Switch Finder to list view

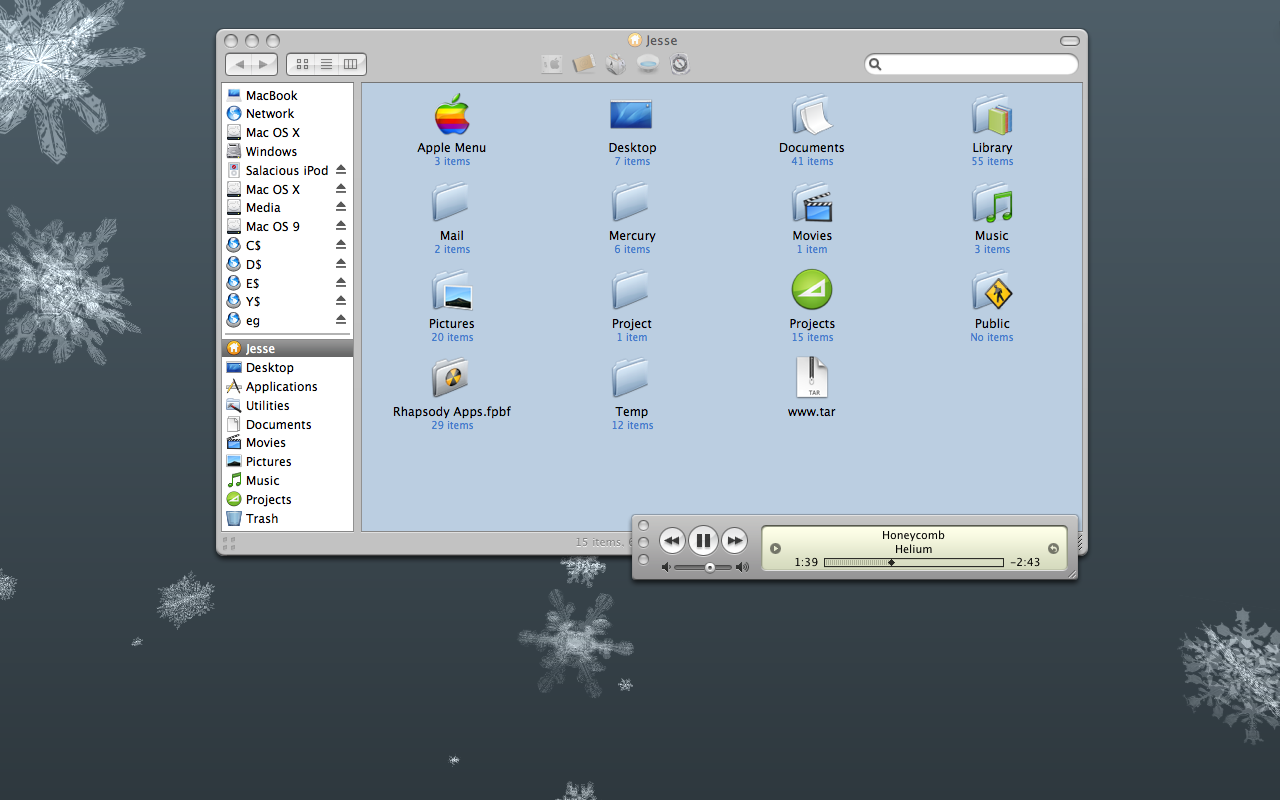pyautogui.click(x=326, y=64)
